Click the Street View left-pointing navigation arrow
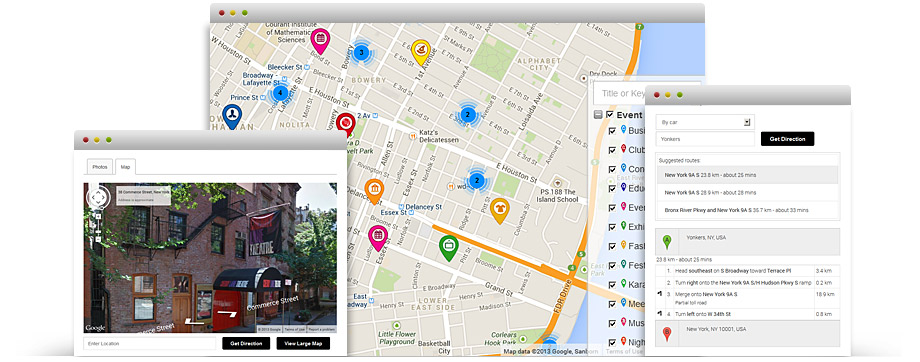The width and height of the screenshot is (920, 362). pyautogui.click(x=195, y=321)
